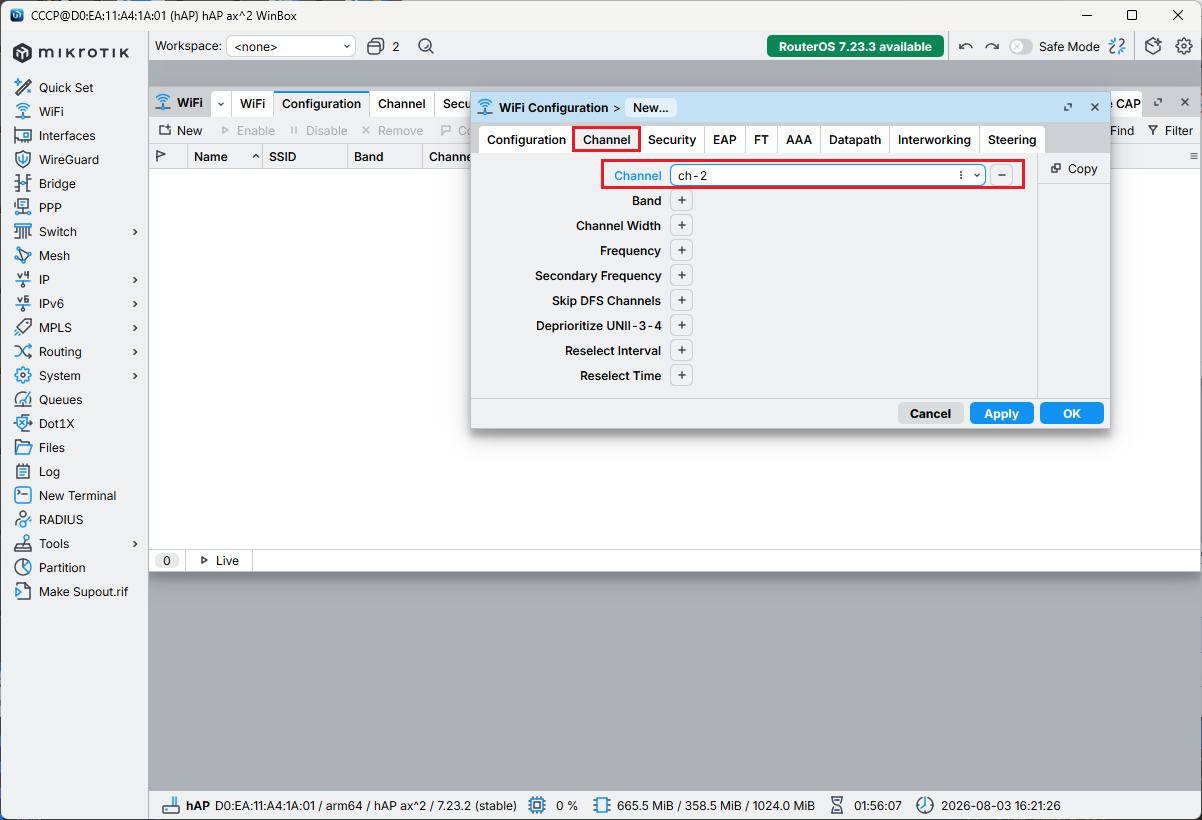Click OK in WiFi Configuration dialog
1202x820 pixels.
(1072, 413)
